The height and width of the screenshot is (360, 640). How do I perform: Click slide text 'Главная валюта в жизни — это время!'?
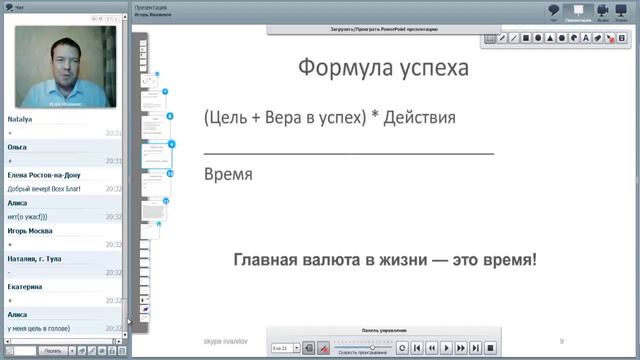(x=385, y=260)
